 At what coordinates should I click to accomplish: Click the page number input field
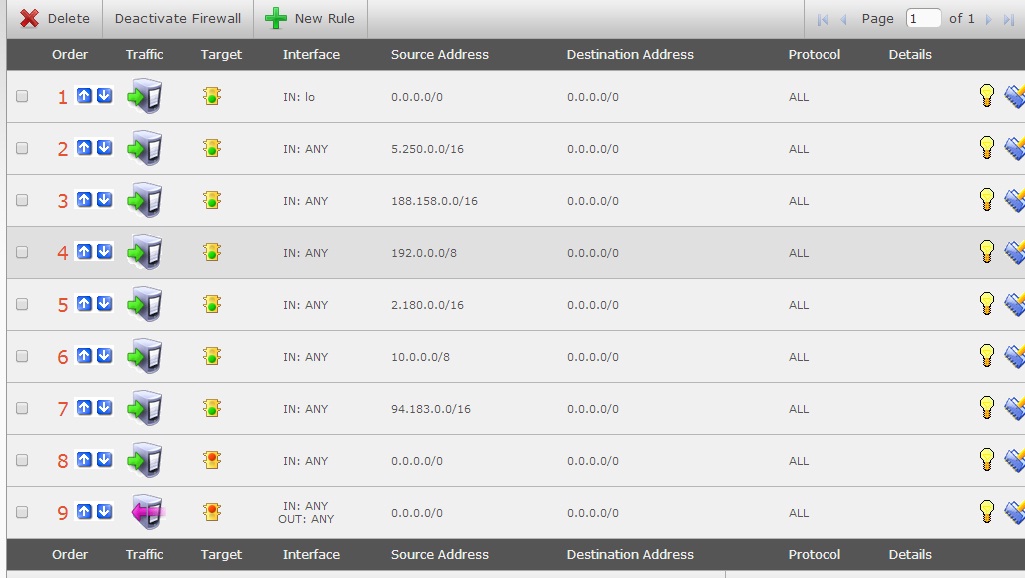click(923, 19)
